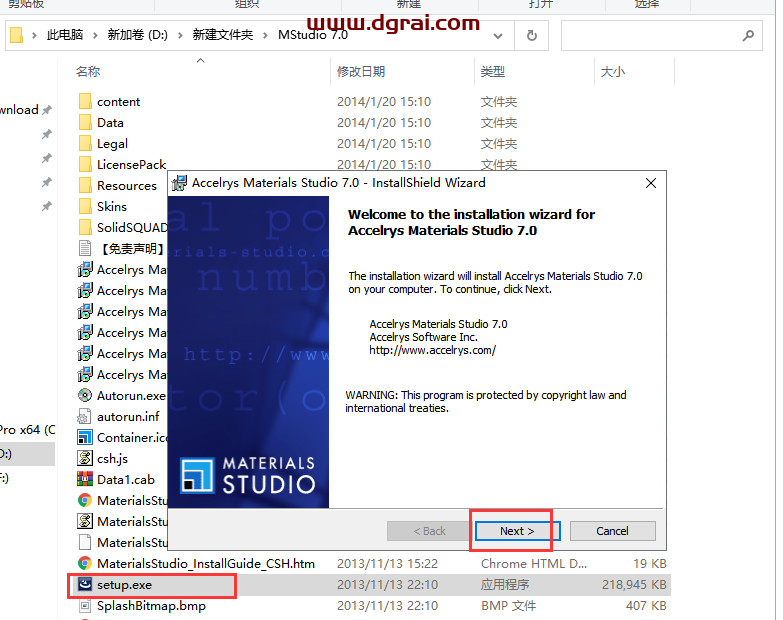This screenshot has width=783, height=620.
Task: Select the Pro x64 (C drive in the navigation pane
Action: [27, 430]
